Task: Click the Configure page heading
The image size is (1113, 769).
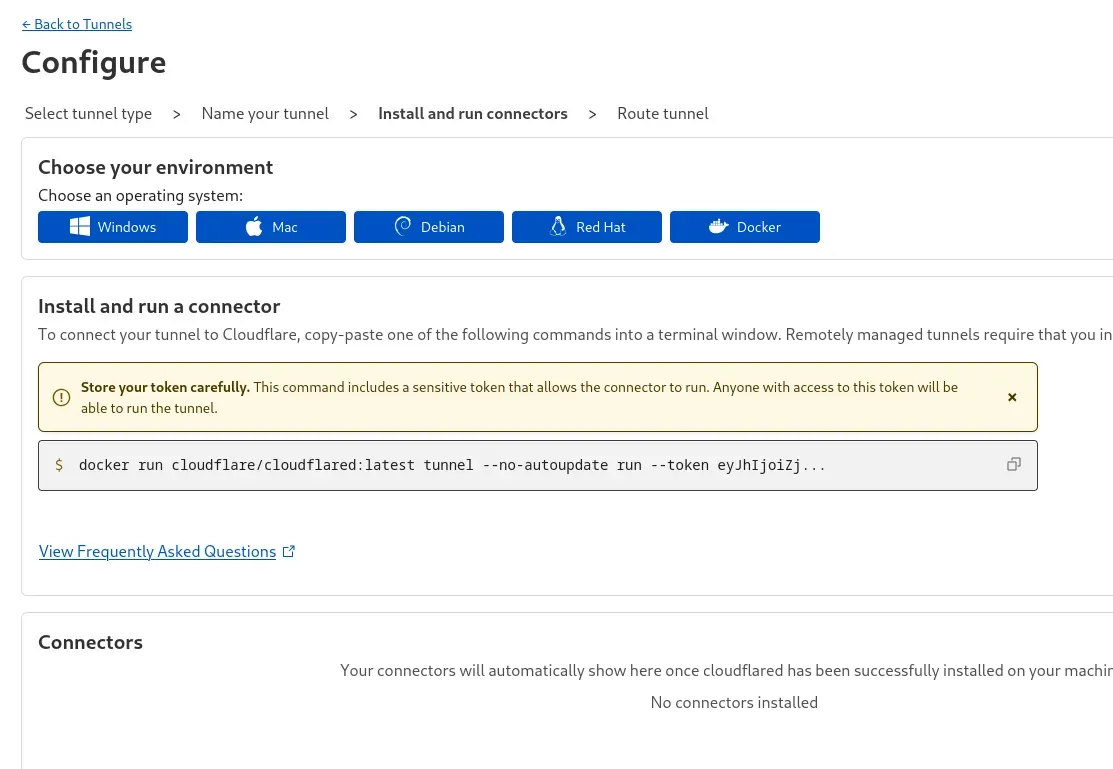Action: [94, 62]
